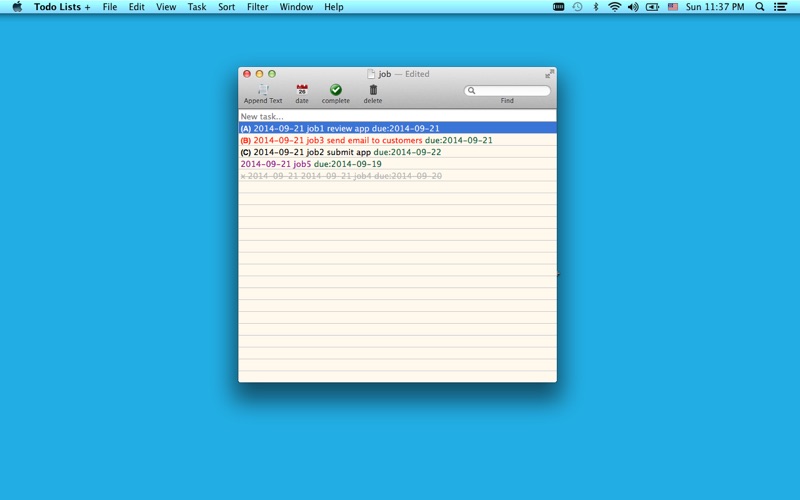Image resolution: width=800 pixels, height=500 pixels.
Task: Click the magnifier icon in Find field
Action: coord(471,90)
